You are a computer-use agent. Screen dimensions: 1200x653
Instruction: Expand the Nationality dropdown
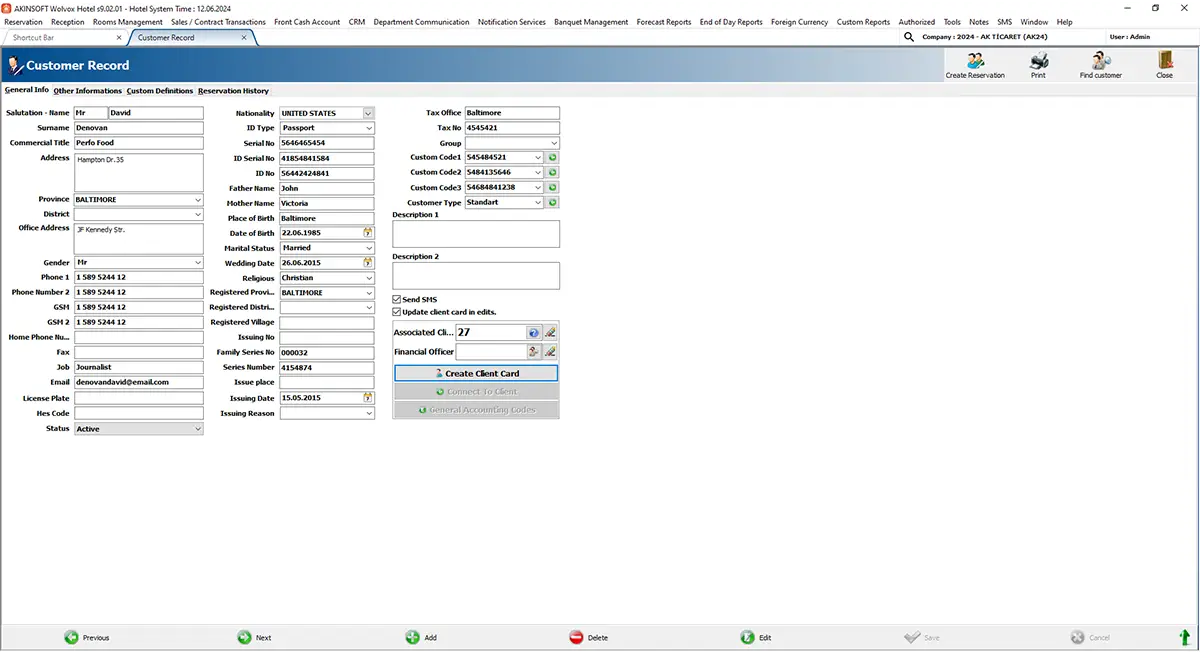(x=369, y=113)
